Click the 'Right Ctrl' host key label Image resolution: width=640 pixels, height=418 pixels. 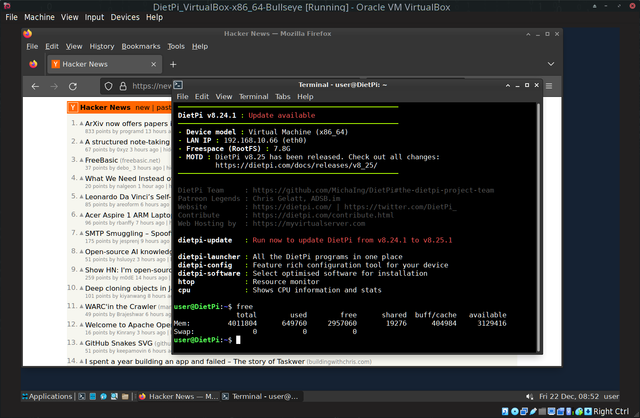click(611, 411)
